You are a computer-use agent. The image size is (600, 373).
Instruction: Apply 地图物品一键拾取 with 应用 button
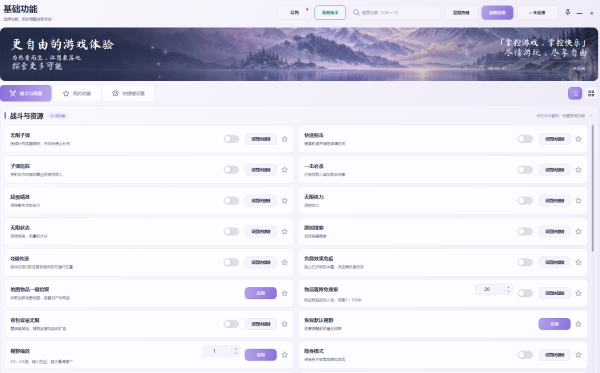(261, 293)
